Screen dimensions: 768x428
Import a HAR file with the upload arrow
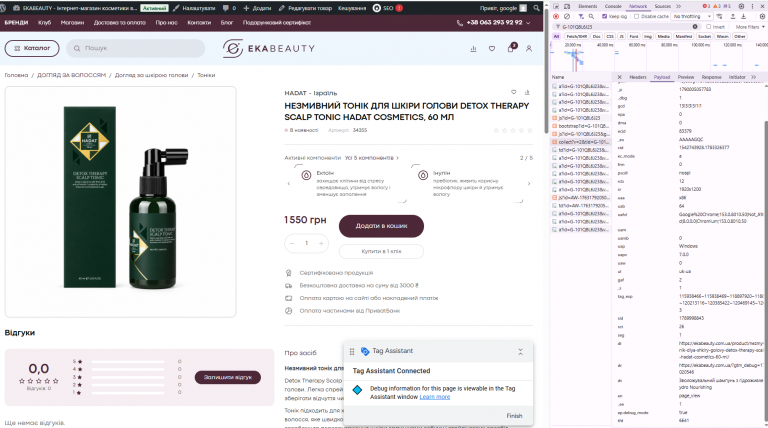coord(733,17)
